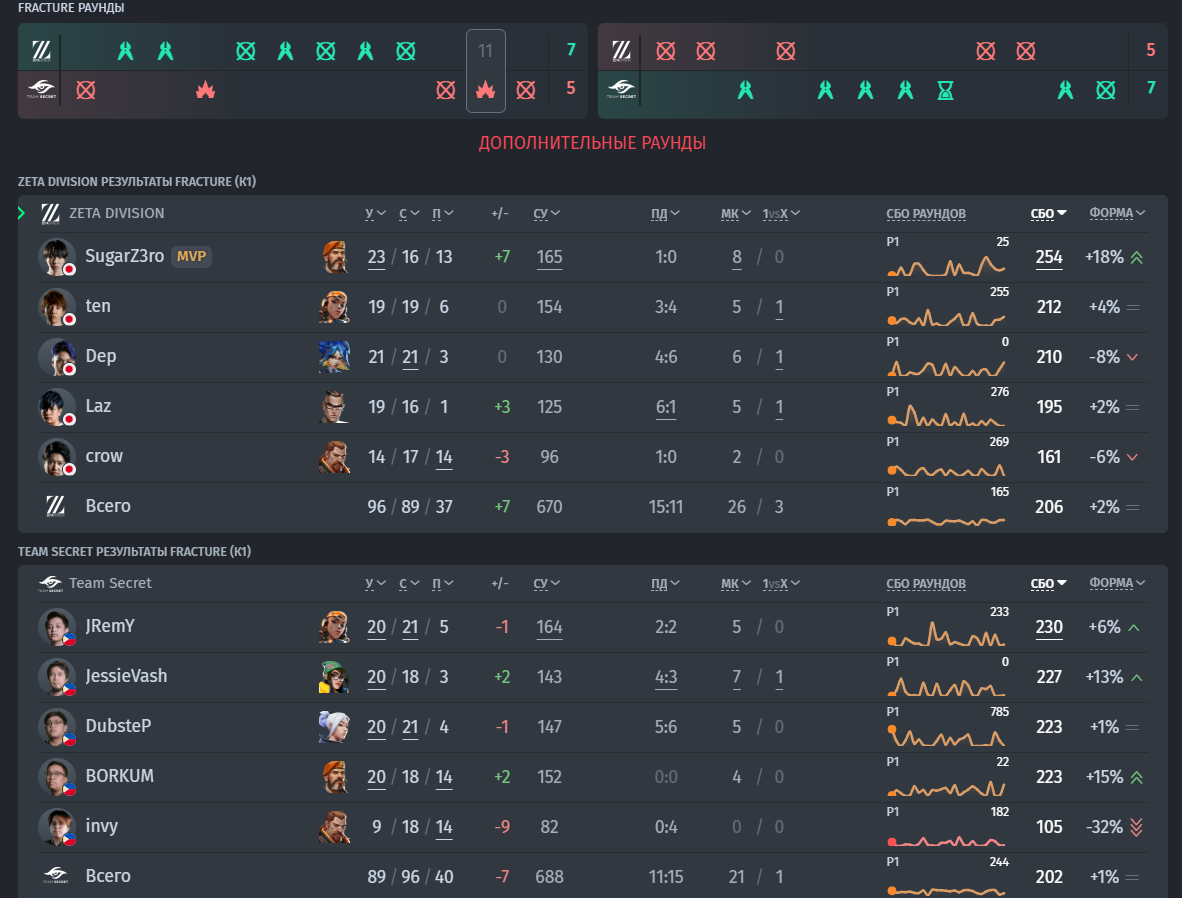Viewport: 1182px width, 898px height.
Task: Click invy's red round score sparkline chart
Action: point(947,840)
